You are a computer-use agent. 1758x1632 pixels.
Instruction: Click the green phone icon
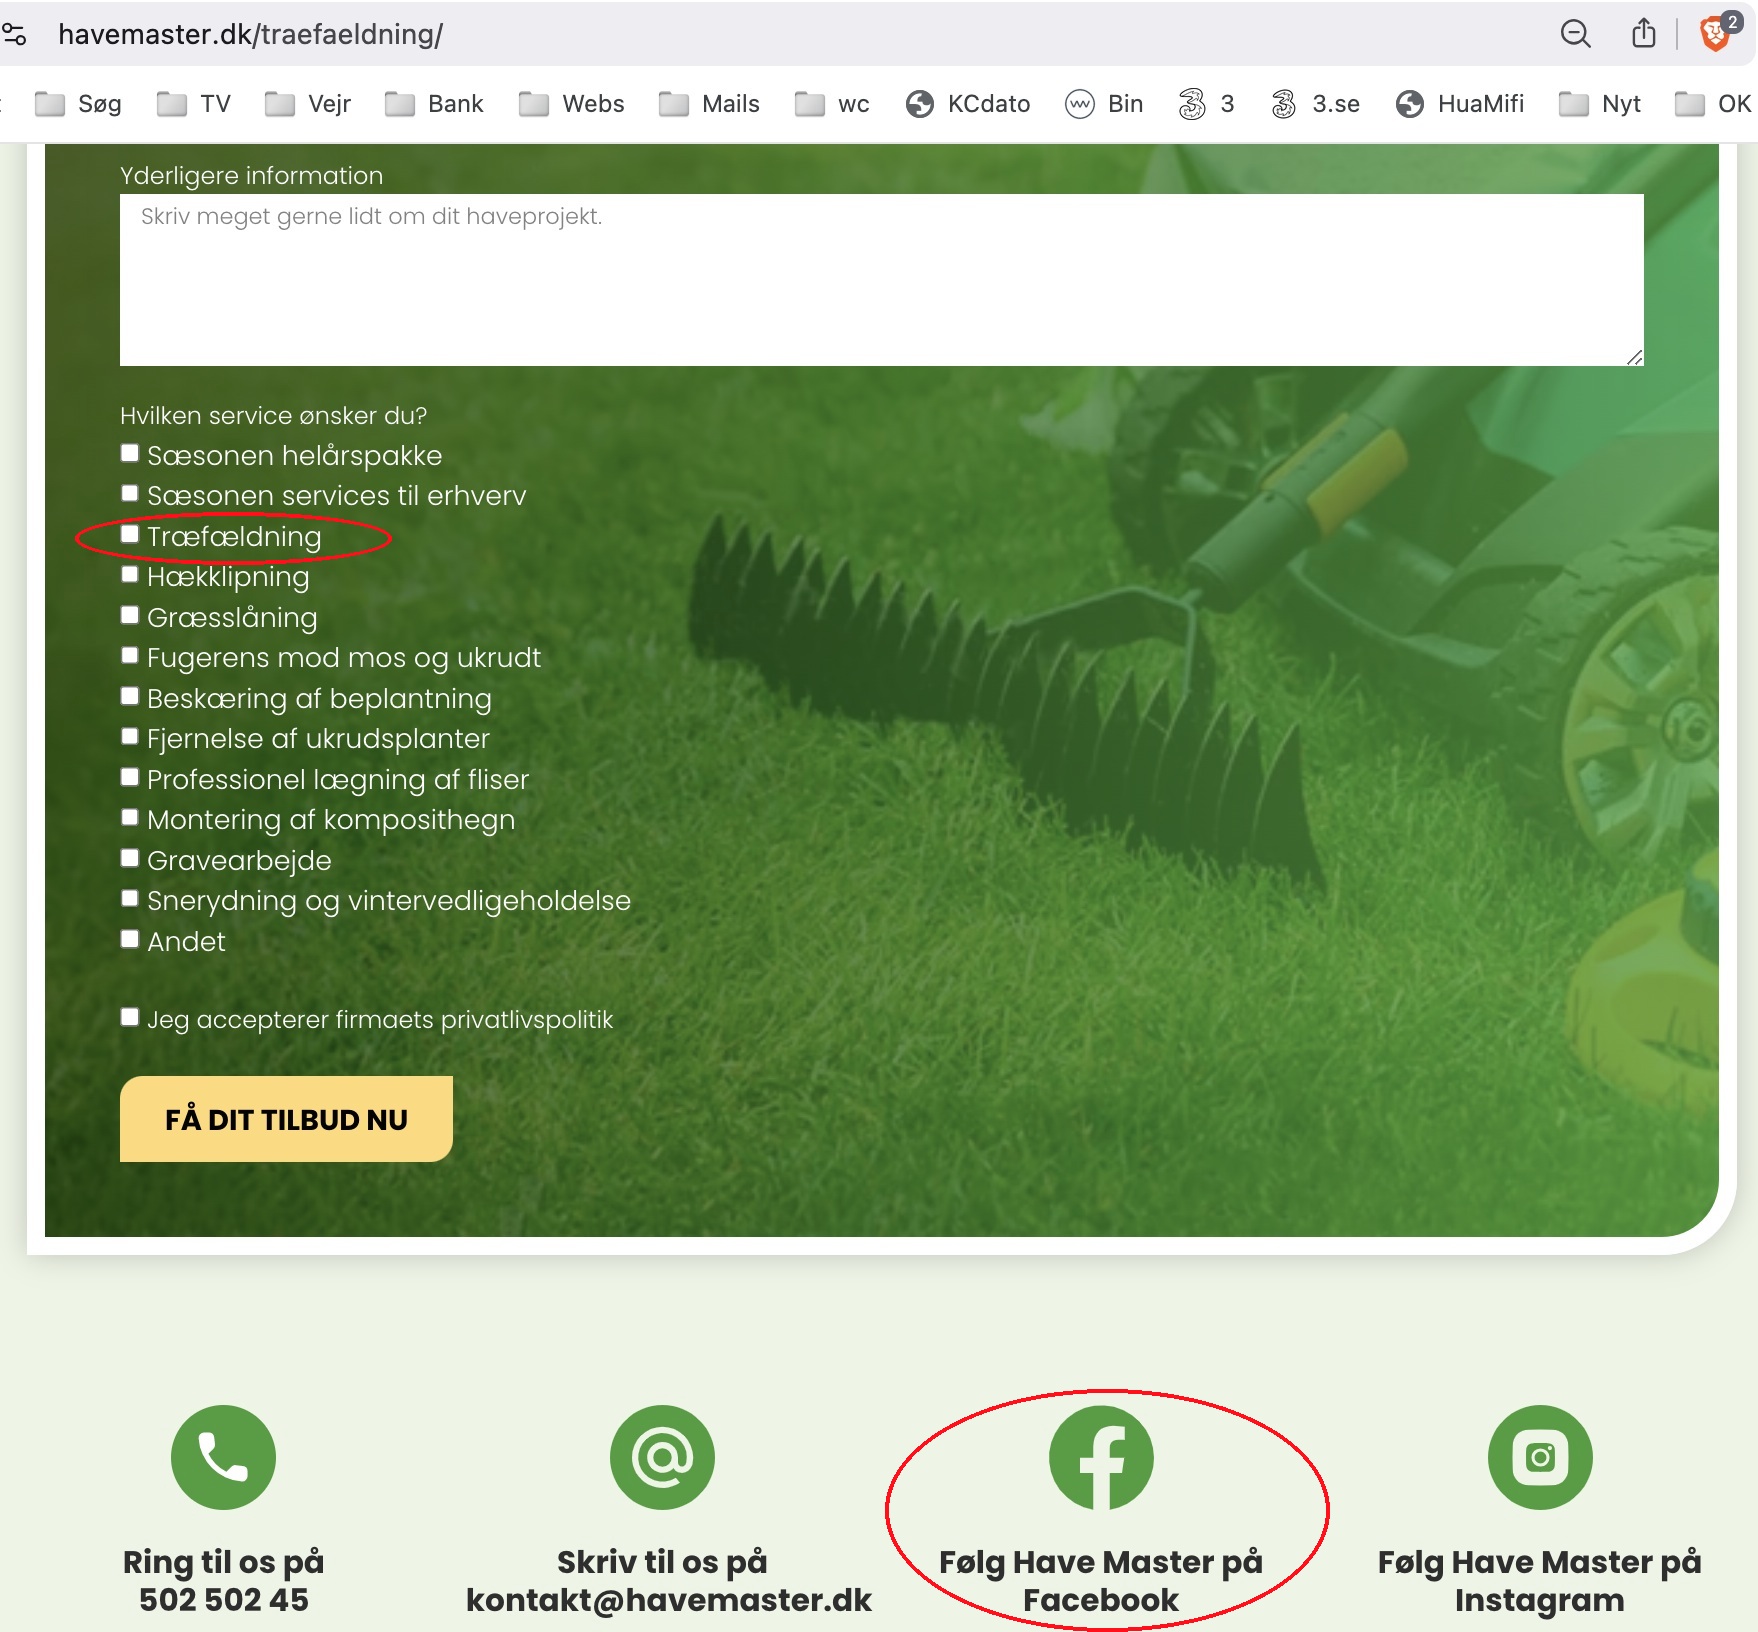[x=223, y=1456]
